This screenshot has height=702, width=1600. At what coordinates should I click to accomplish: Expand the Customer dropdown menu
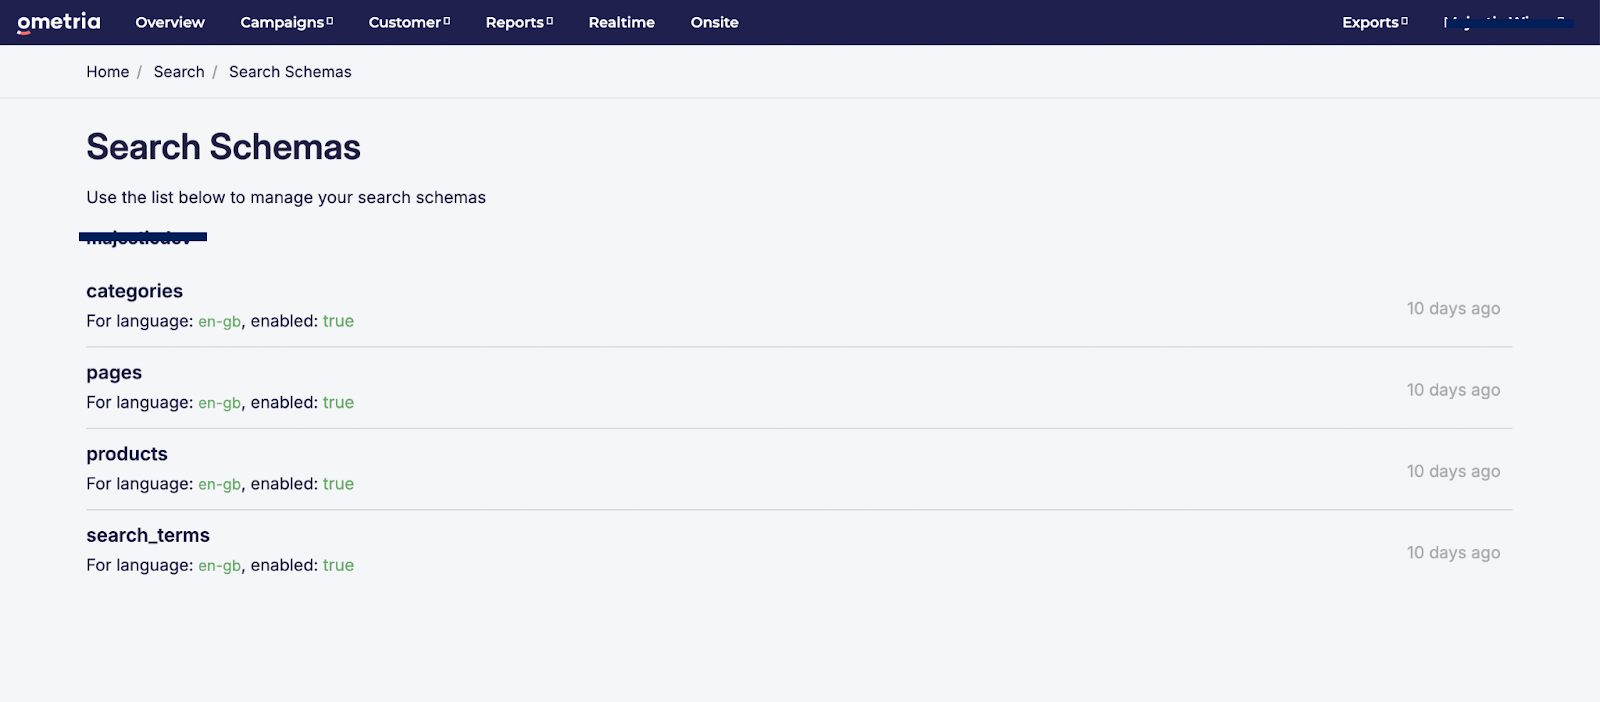point(409,22)
